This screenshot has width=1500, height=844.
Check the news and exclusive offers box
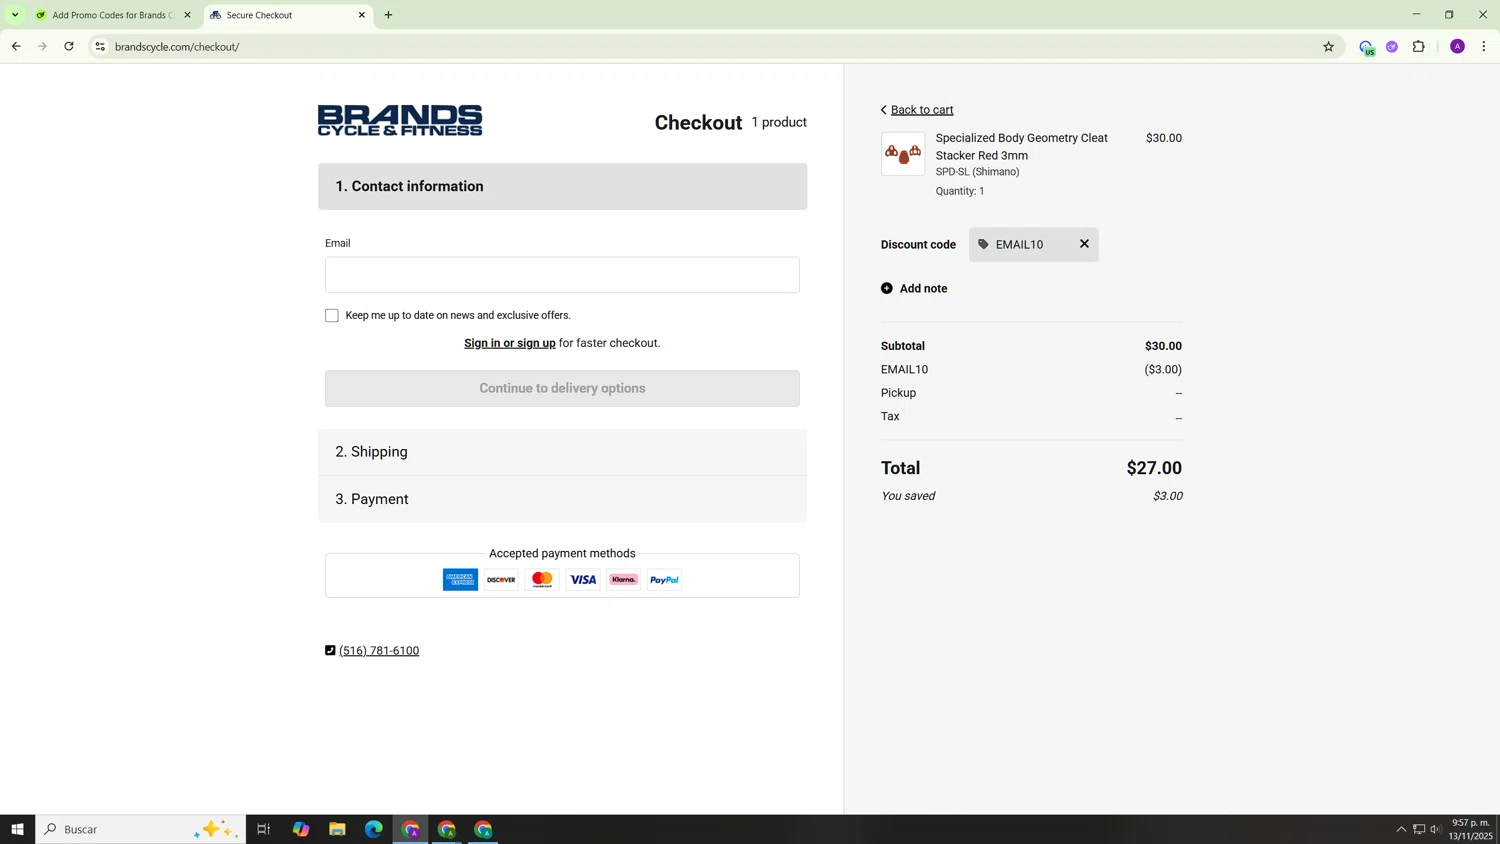click(332, 316)
